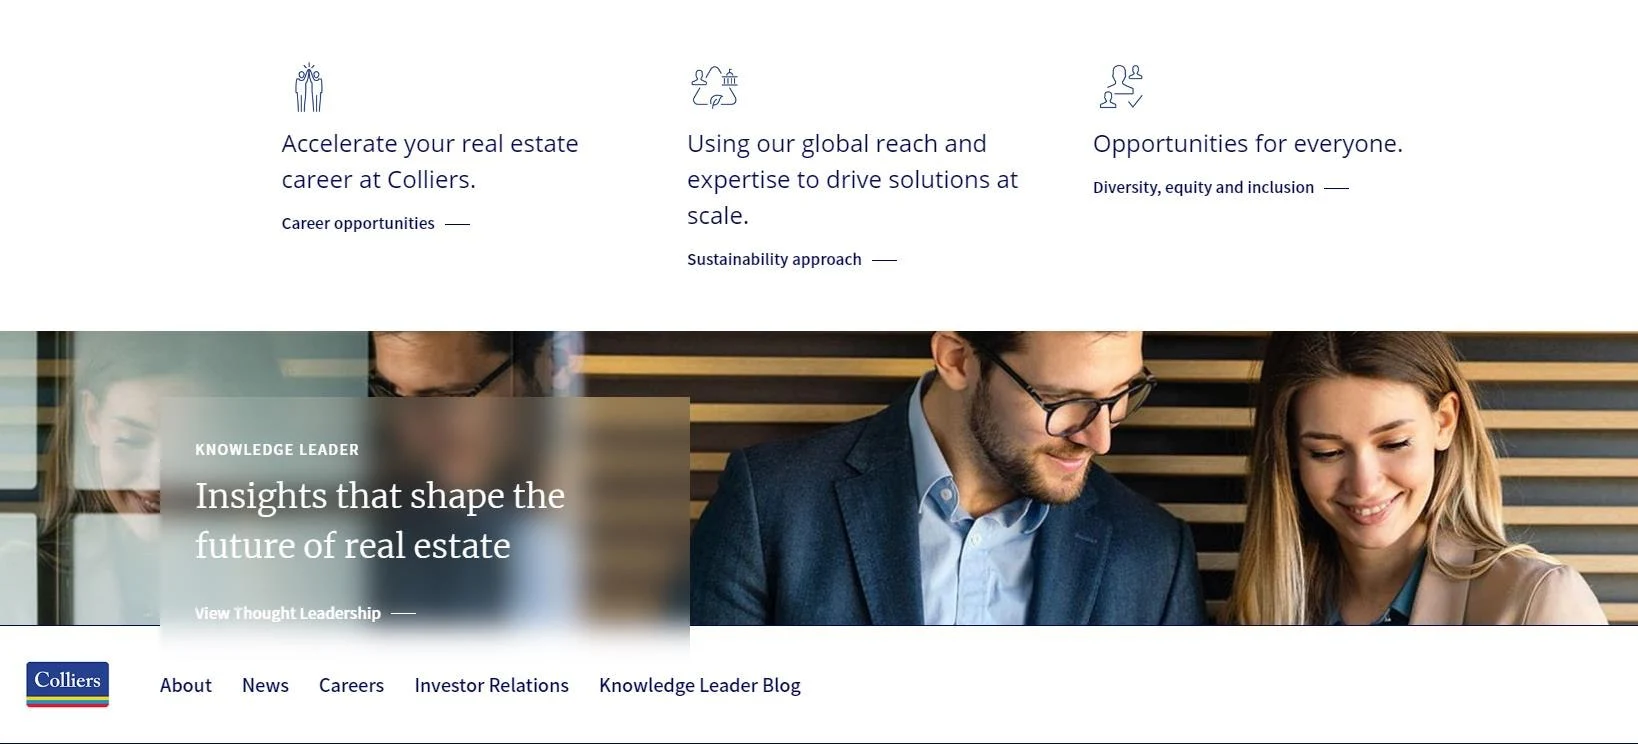Image resolution: width=1638 pixels, height=744 pixels.
Task: Visit the Knowledge Leader Blog
Action: coord(699,685)
